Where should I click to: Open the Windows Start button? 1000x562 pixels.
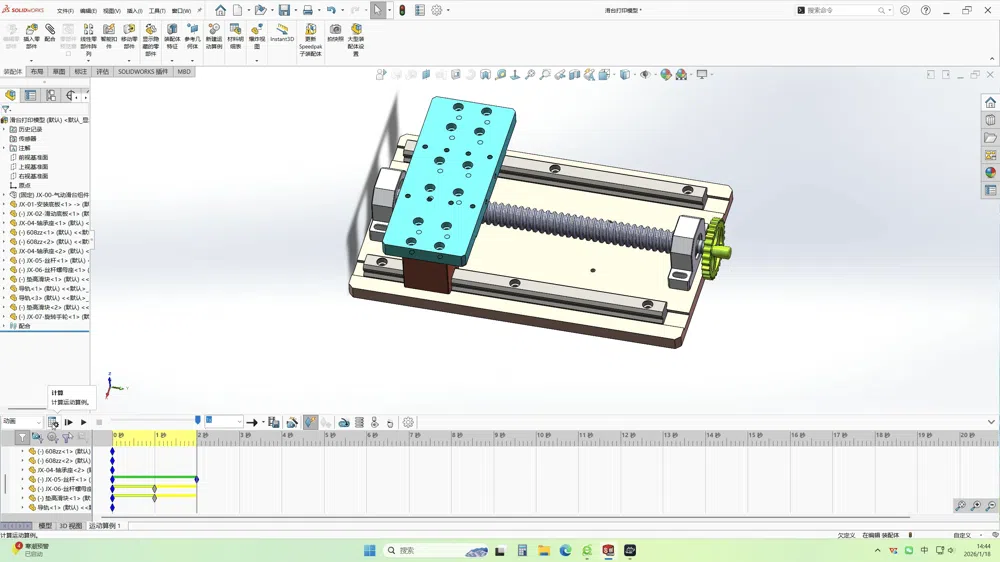(x=369, y=551)
